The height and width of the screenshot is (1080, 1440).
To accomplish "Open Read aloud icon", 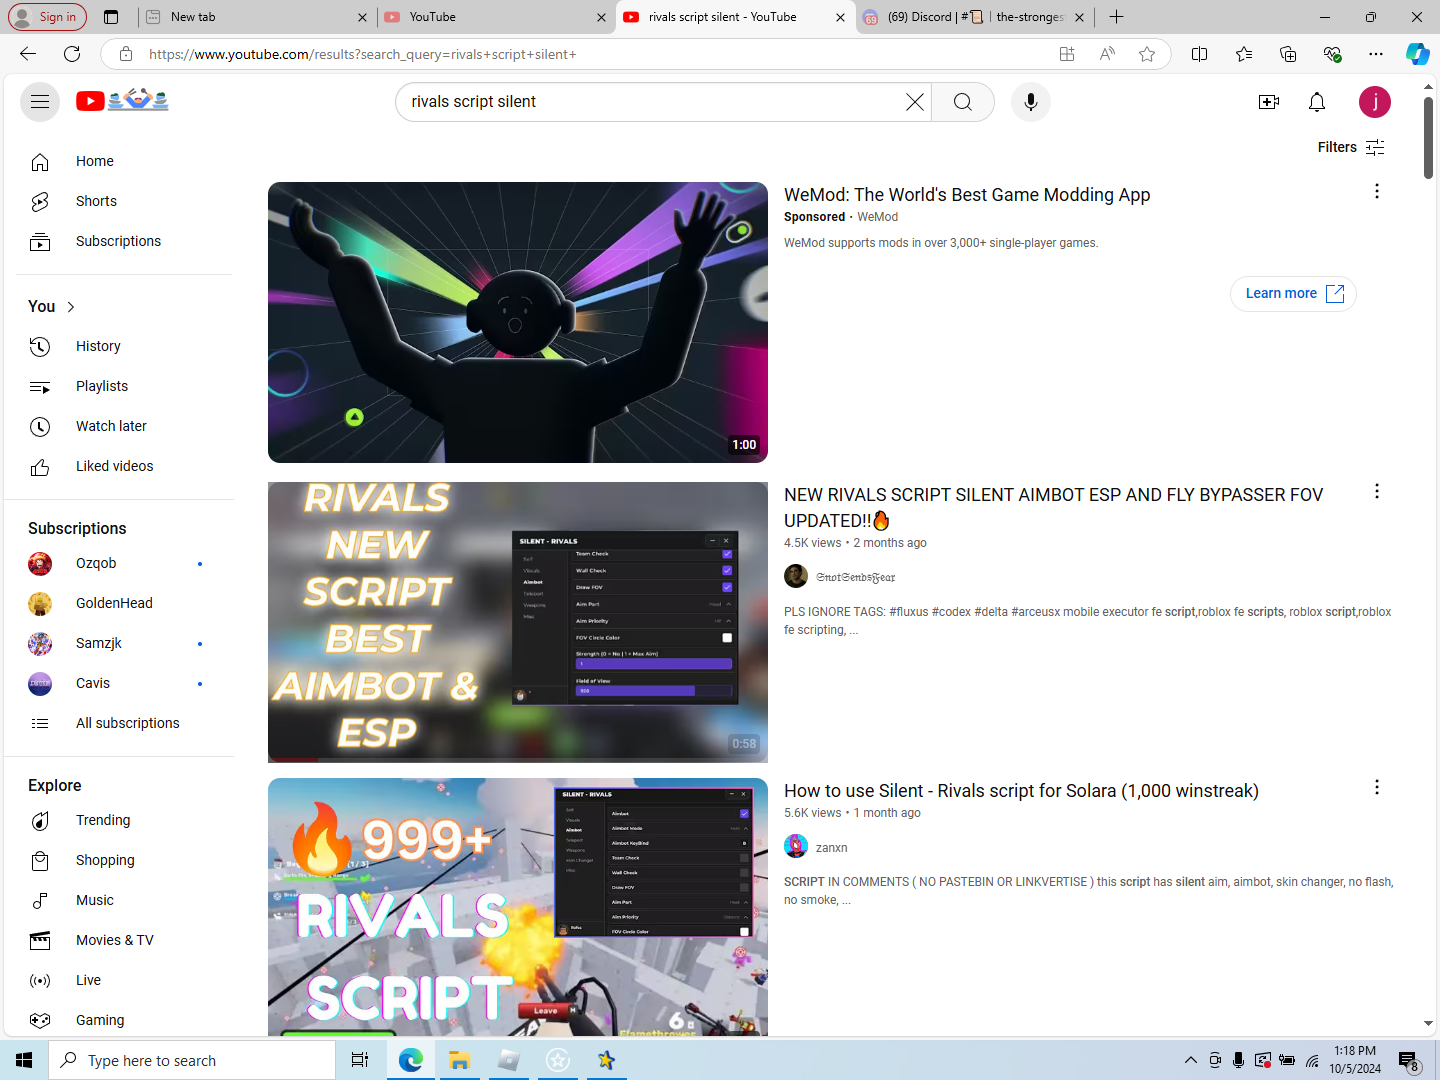I will (x=1107, y=54).
